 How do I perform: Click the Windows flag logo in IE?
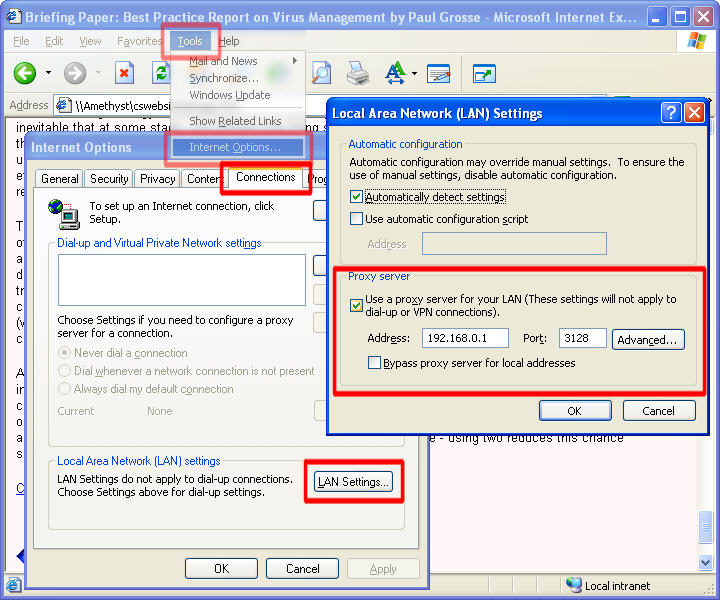click(697, 41)
